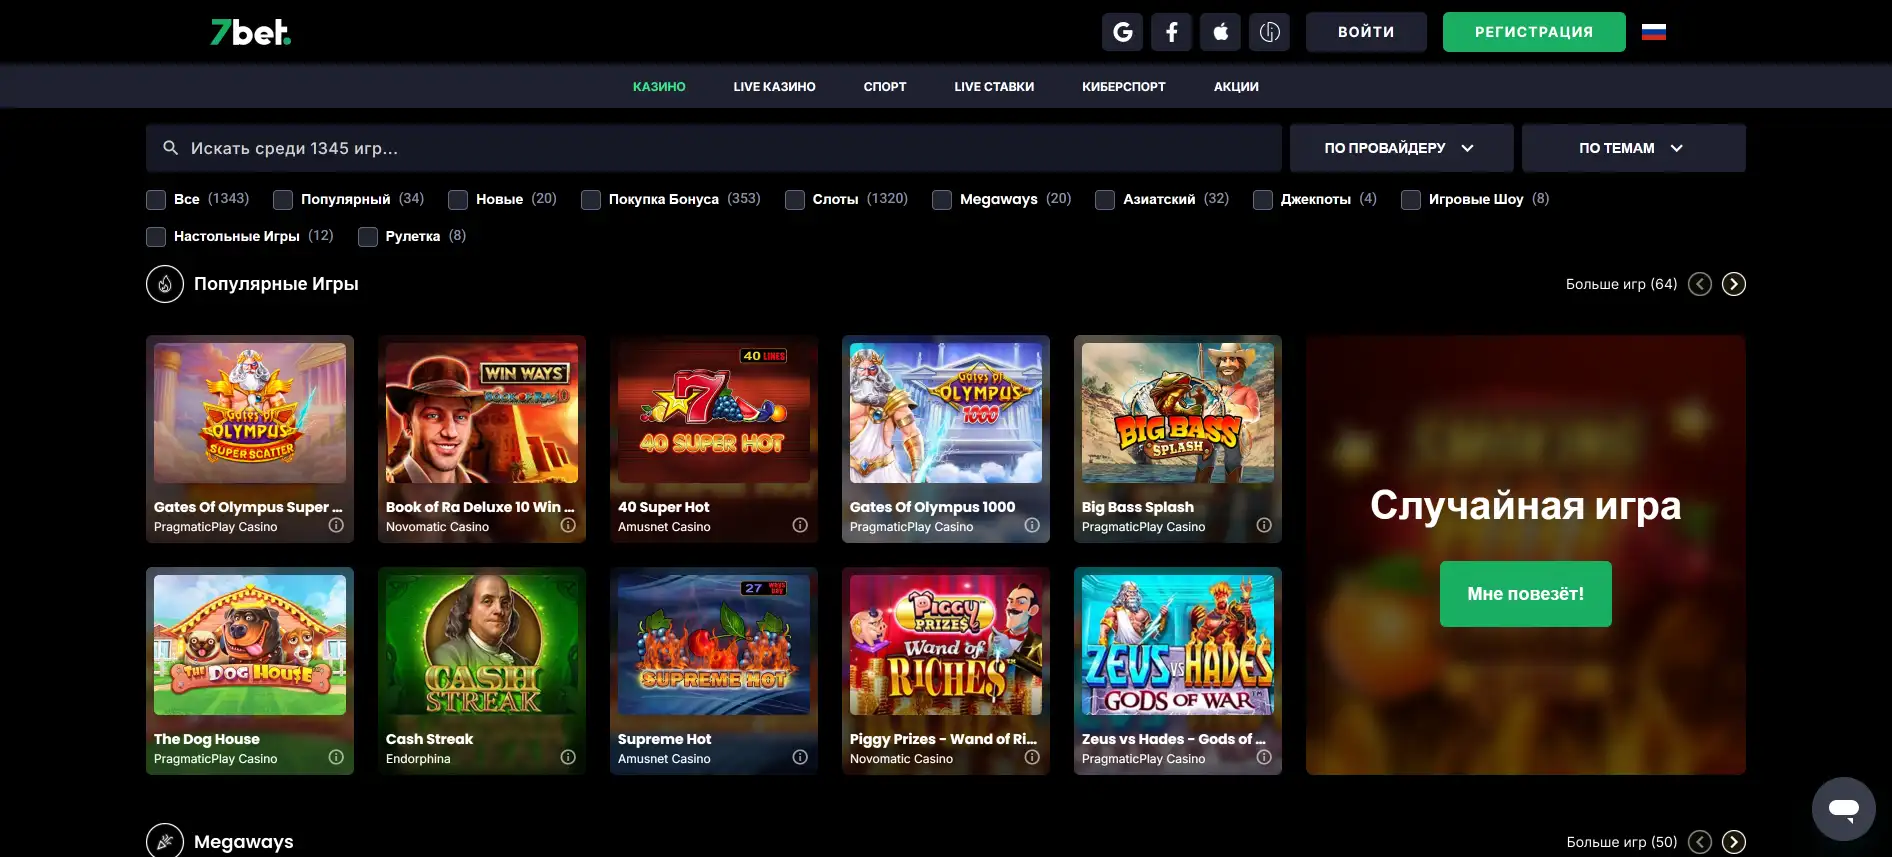Check the Игровые Шоу filter checkbox
Viewport: 1892px width, 857px height.
tap(1411, 200)
